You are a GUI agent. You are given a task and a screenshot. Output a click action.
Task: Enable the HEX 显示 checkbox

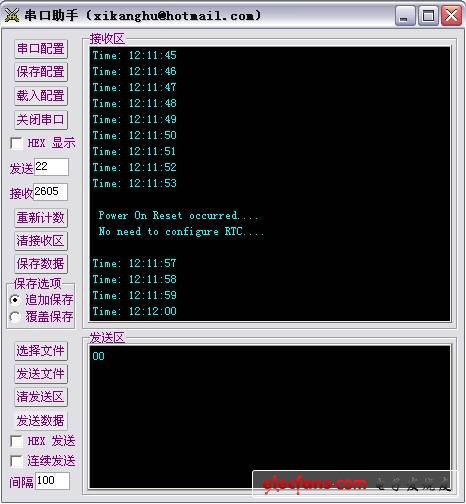16,143
